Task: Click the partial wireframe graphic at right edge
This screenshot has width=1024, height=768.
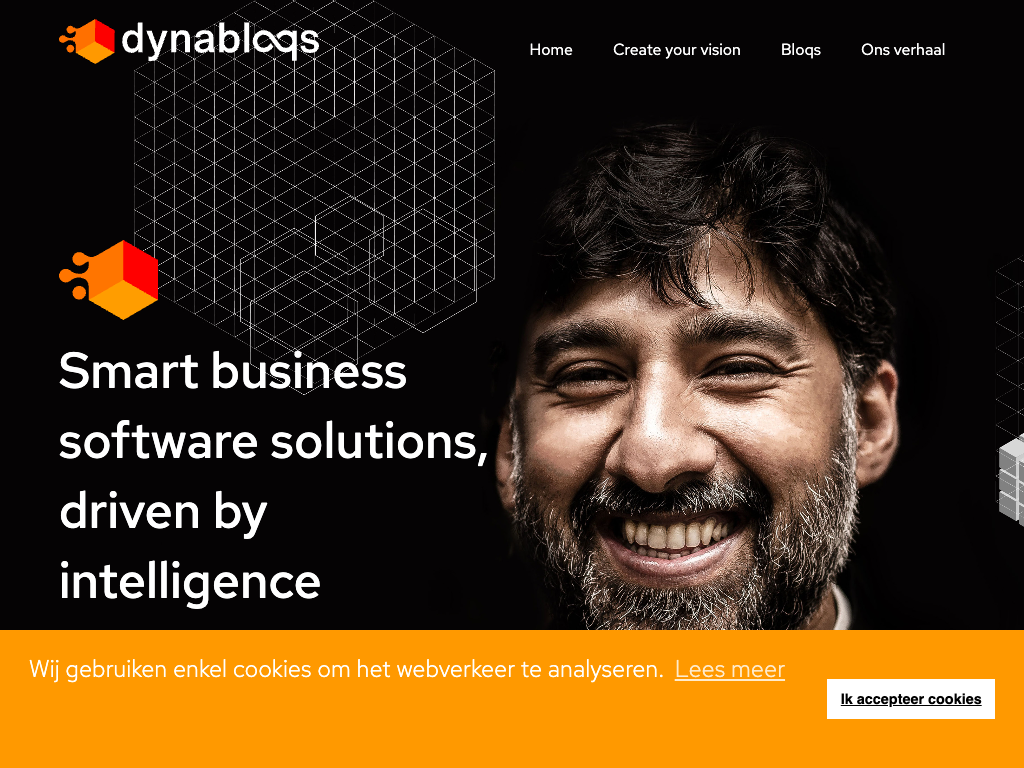Action: coord(1010,346)
